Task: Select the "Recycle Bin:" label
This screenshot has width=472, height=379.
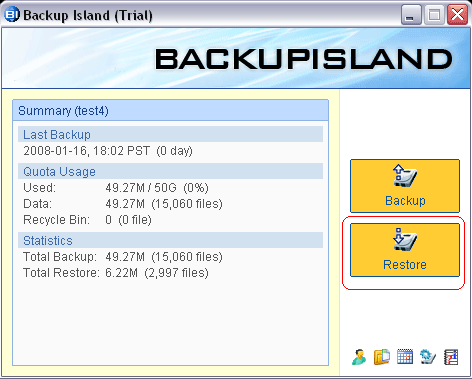Action: click(57, 220)
